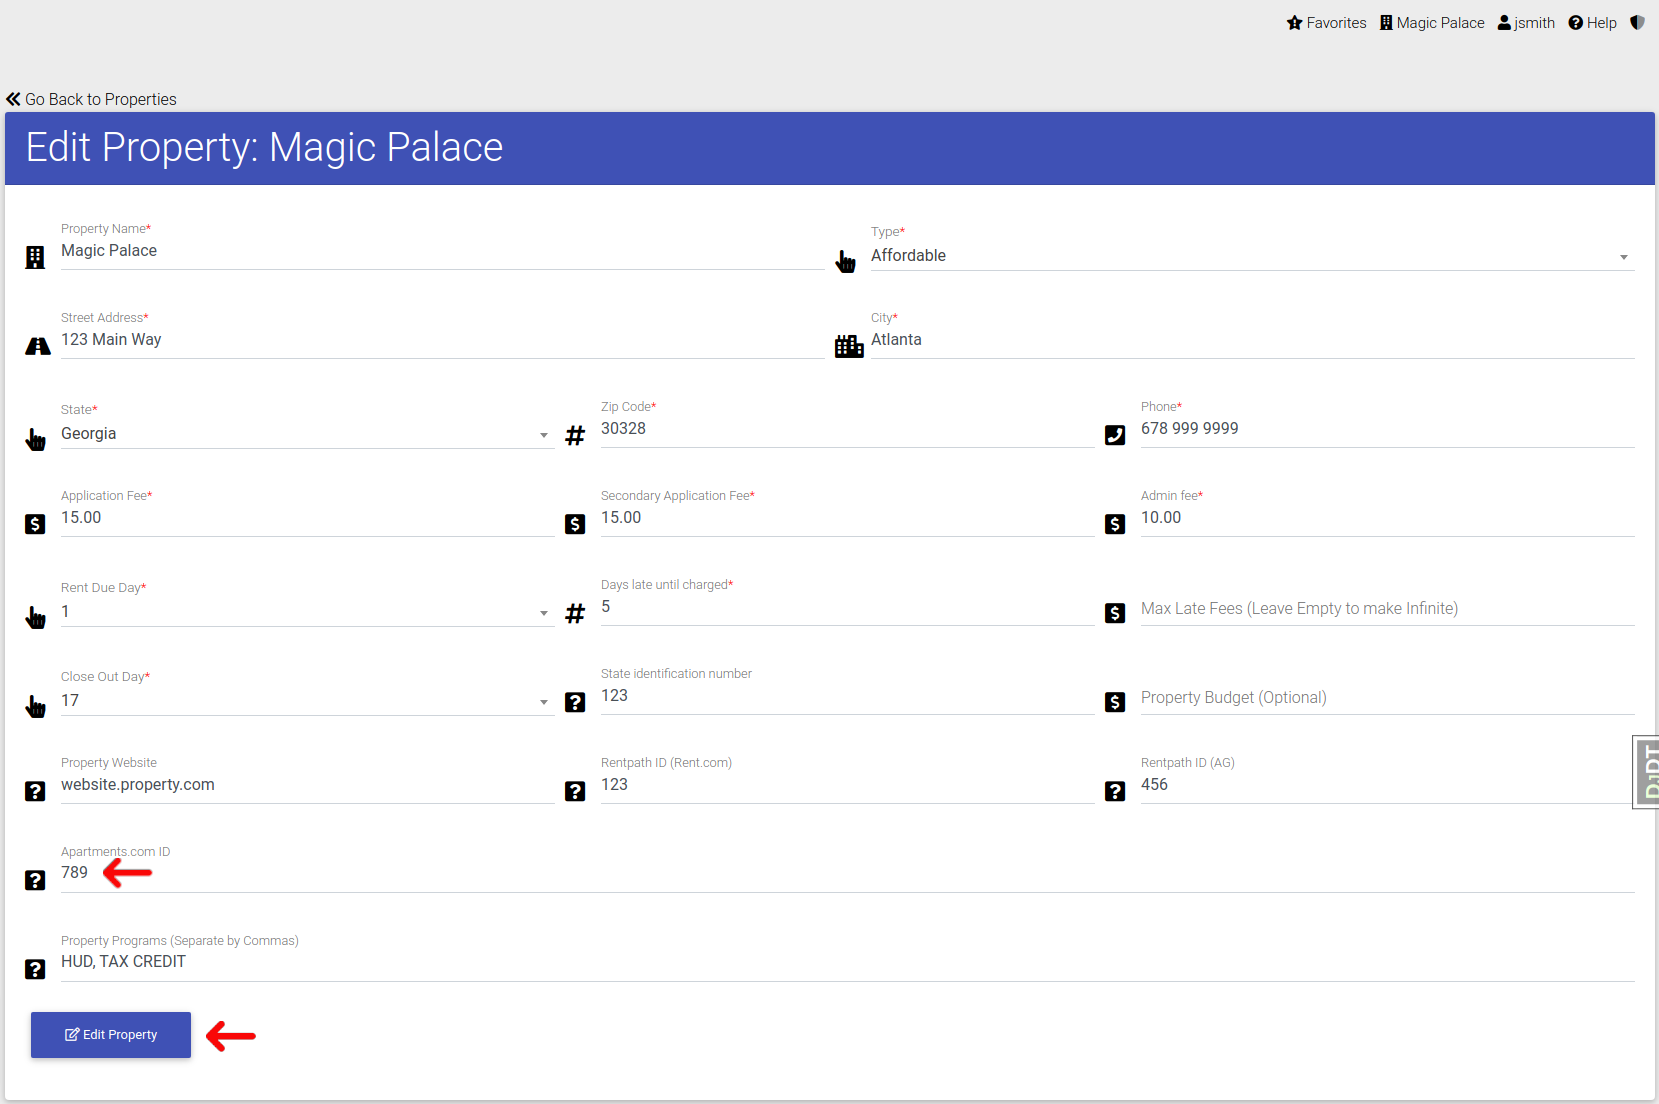Expand the Rent Due Day dropdown

click(307, 612)
